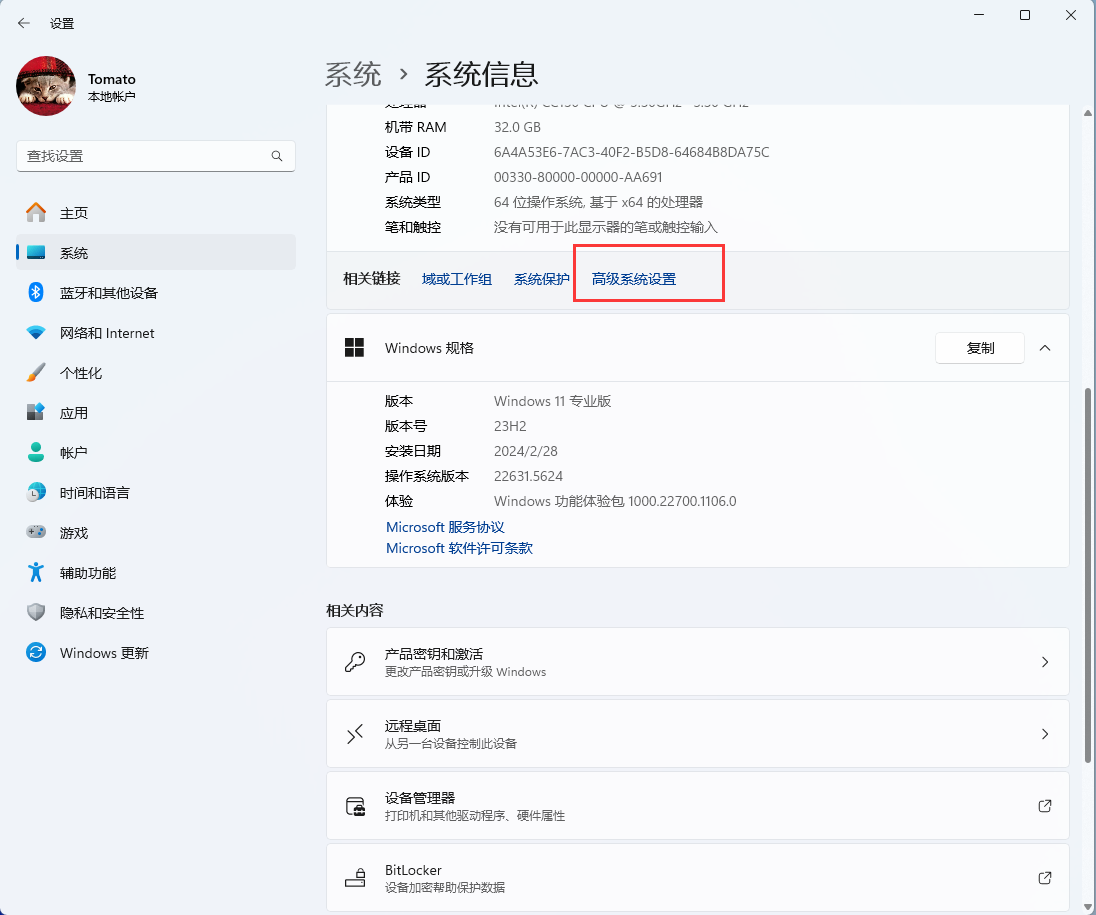Open 个性化 paintbrush icon
The width and height of the screenshot is (1096, 915).
(36, 373)
